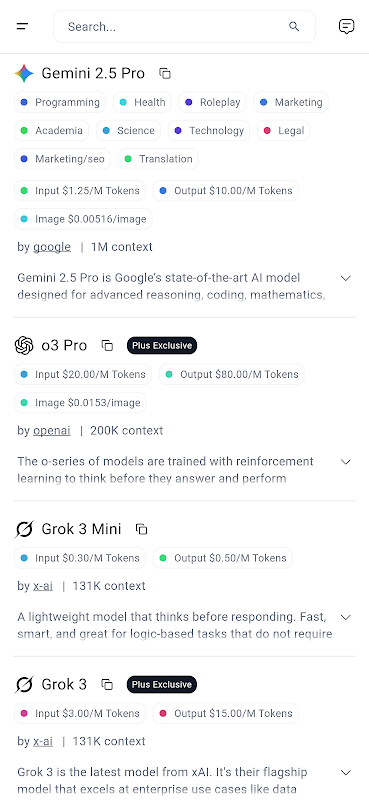Expand the Gemini 2.5 Pro description
Screen dimensions: 369x800
[x=346, y=278]
